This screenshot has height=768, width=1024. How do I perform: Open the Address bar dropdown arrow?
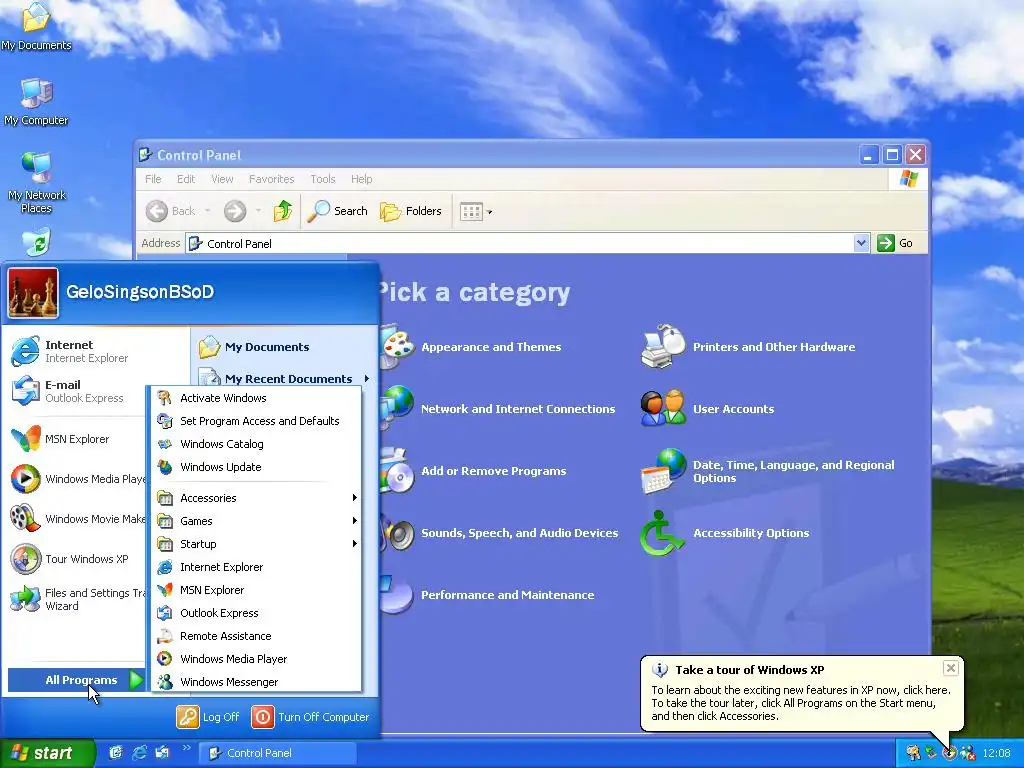pyautogui.click(x=861, y=243)
